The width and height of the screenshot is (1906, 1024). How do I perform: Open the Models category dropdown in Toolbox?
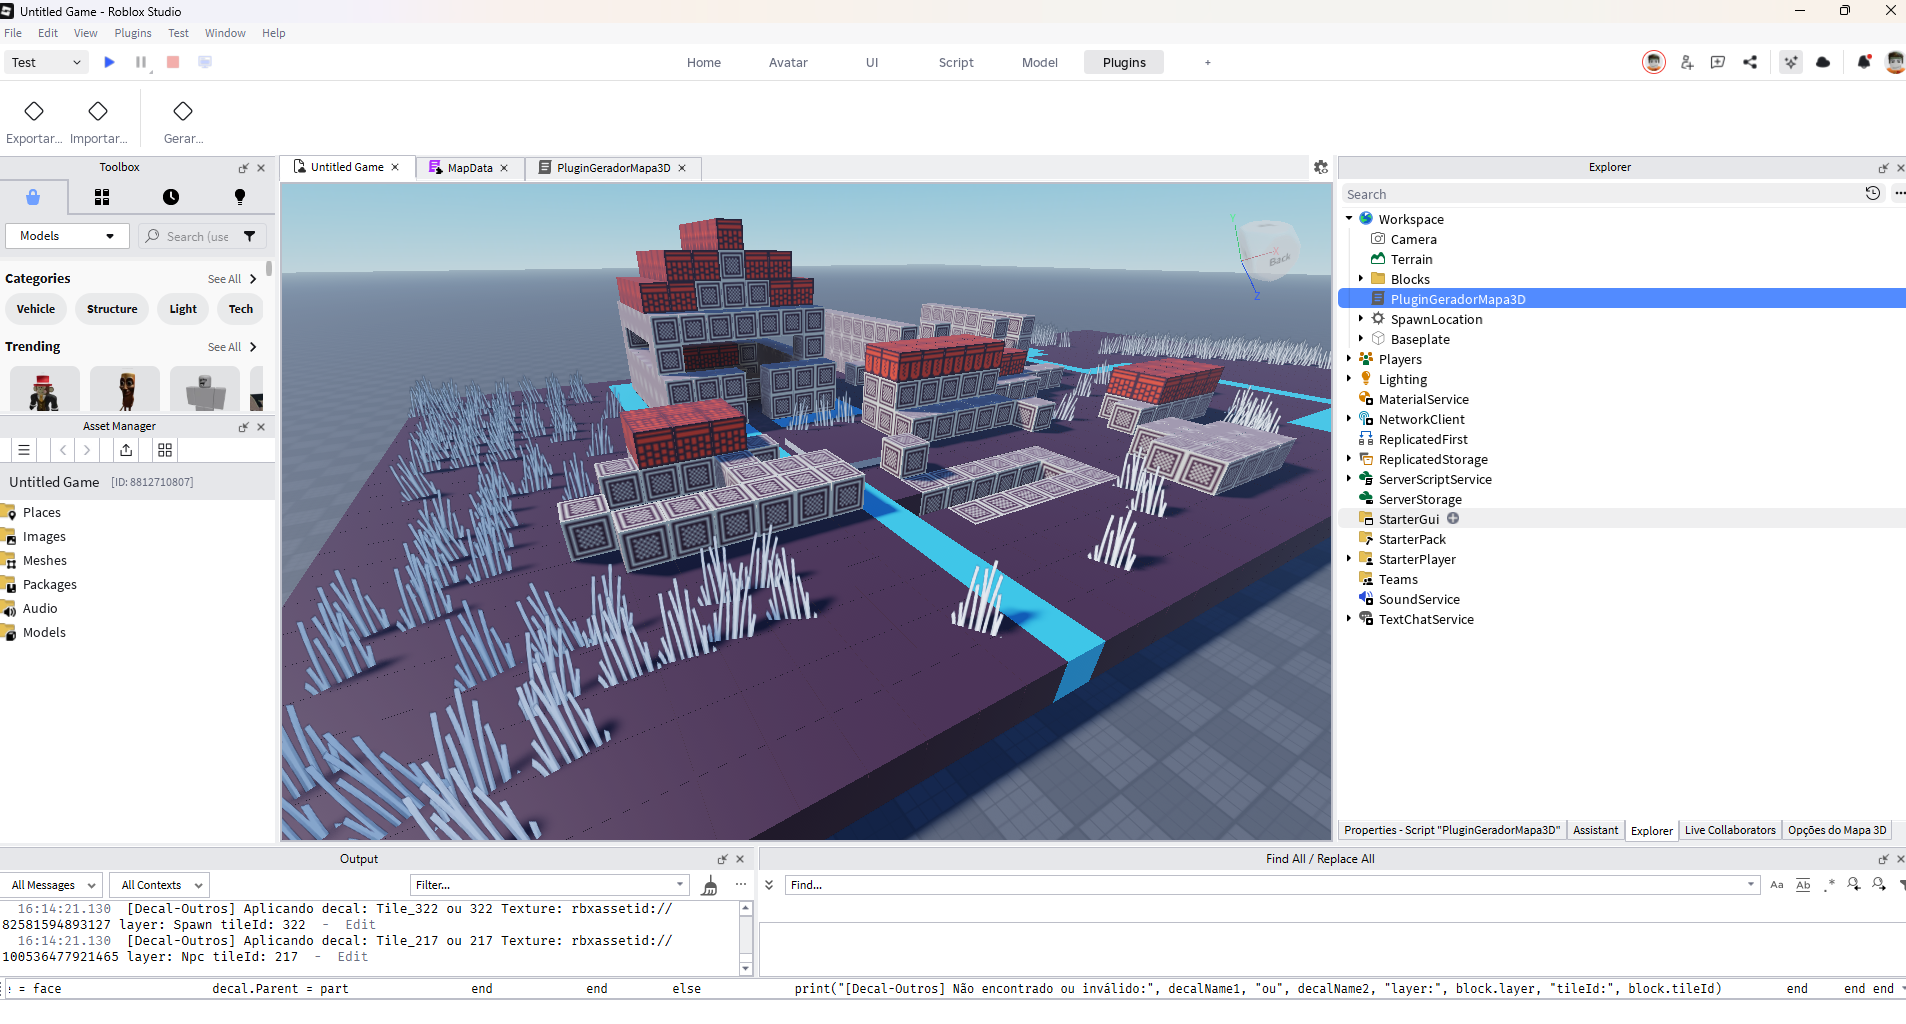click(x=66, y=236)
